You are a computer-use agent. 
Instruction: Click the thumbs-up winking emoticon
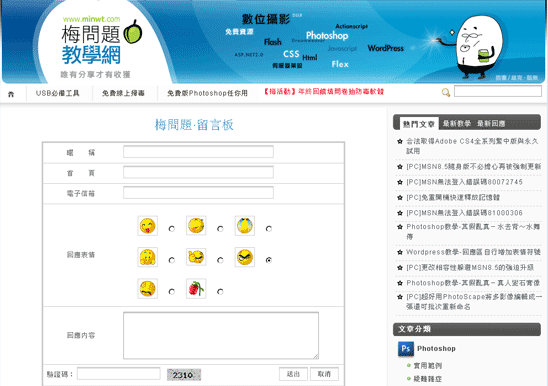(196, 257)
